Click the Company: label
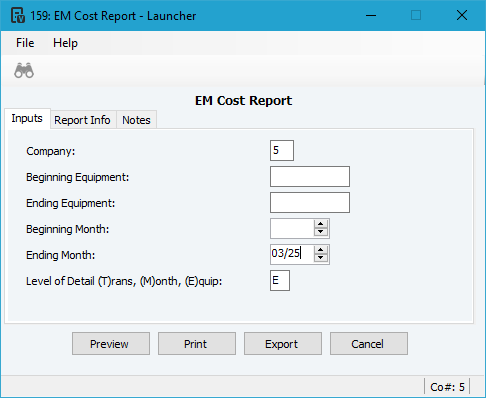Screen dimensions: 486x398 [51, 151]
